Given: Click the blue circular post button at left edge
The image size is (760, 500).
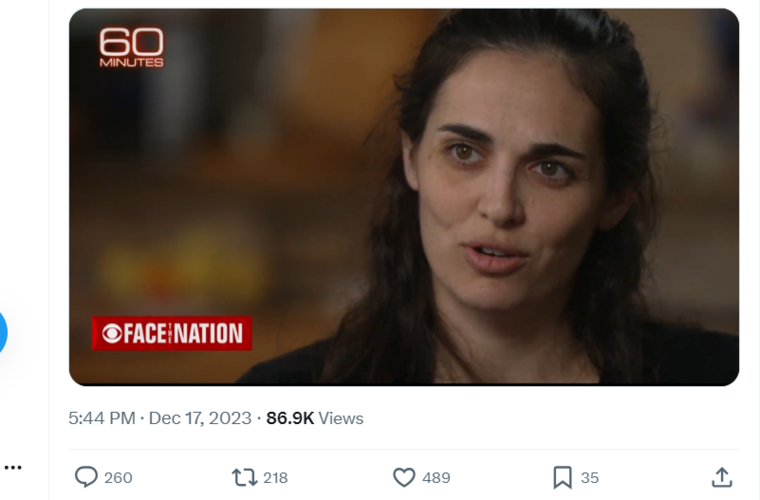Looking at the screenshot, I should tap(2, 333).
